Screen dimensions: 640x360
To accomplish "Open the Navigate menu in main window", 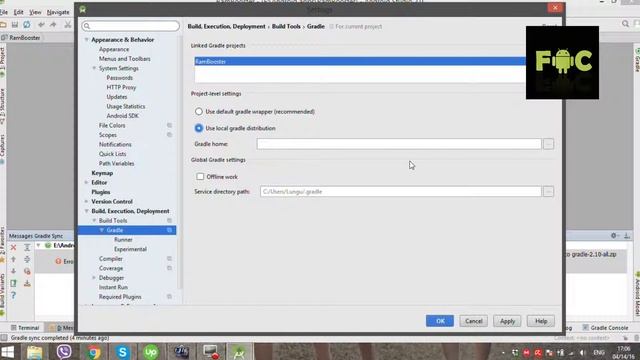I will (x=58, y=12).
